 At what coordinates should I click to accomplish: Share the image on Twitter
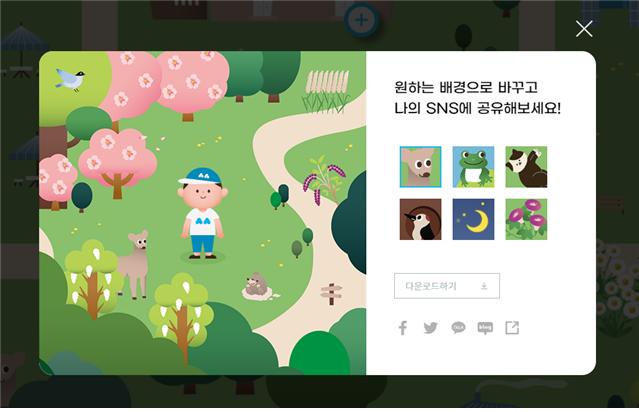pyautogui.click(x=430, y=328)
